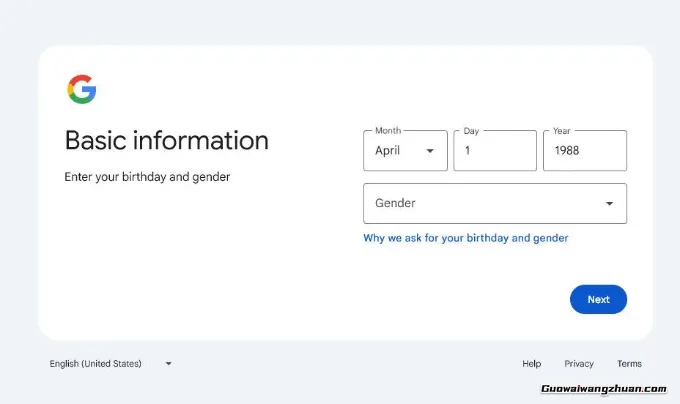Click the Month field's dropdown arrow

(x=430, y=151)
